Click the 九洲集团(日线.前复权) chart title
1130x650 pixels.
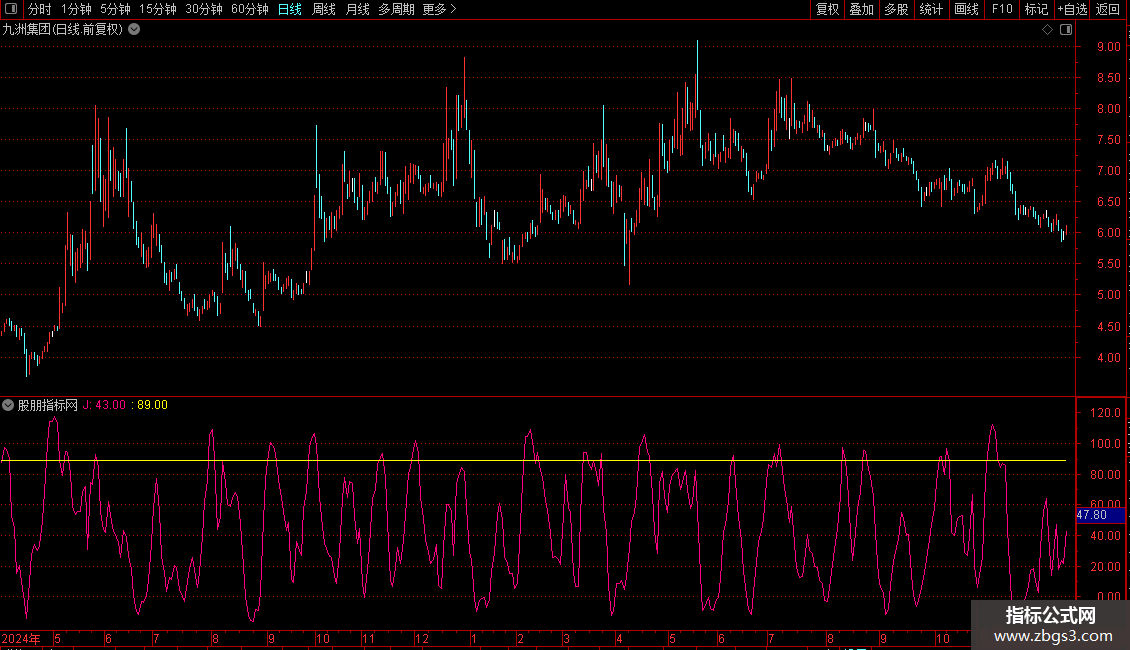[x=63, y=30]
